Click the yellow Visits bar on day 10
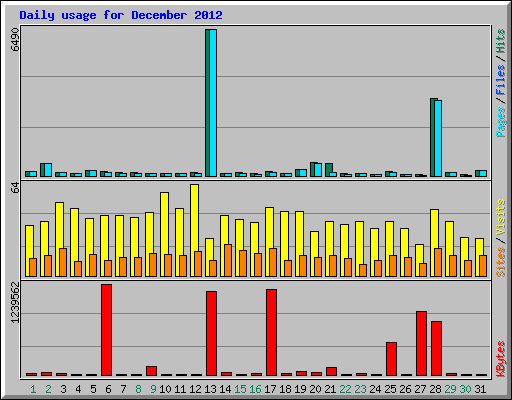512x400 pixels. pos(164,234)
